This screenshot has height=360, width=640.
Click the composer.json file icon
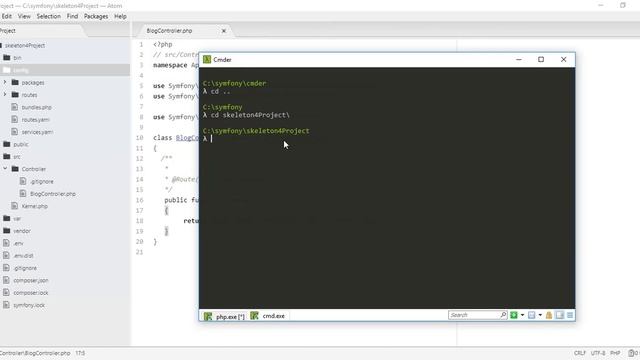6,280
